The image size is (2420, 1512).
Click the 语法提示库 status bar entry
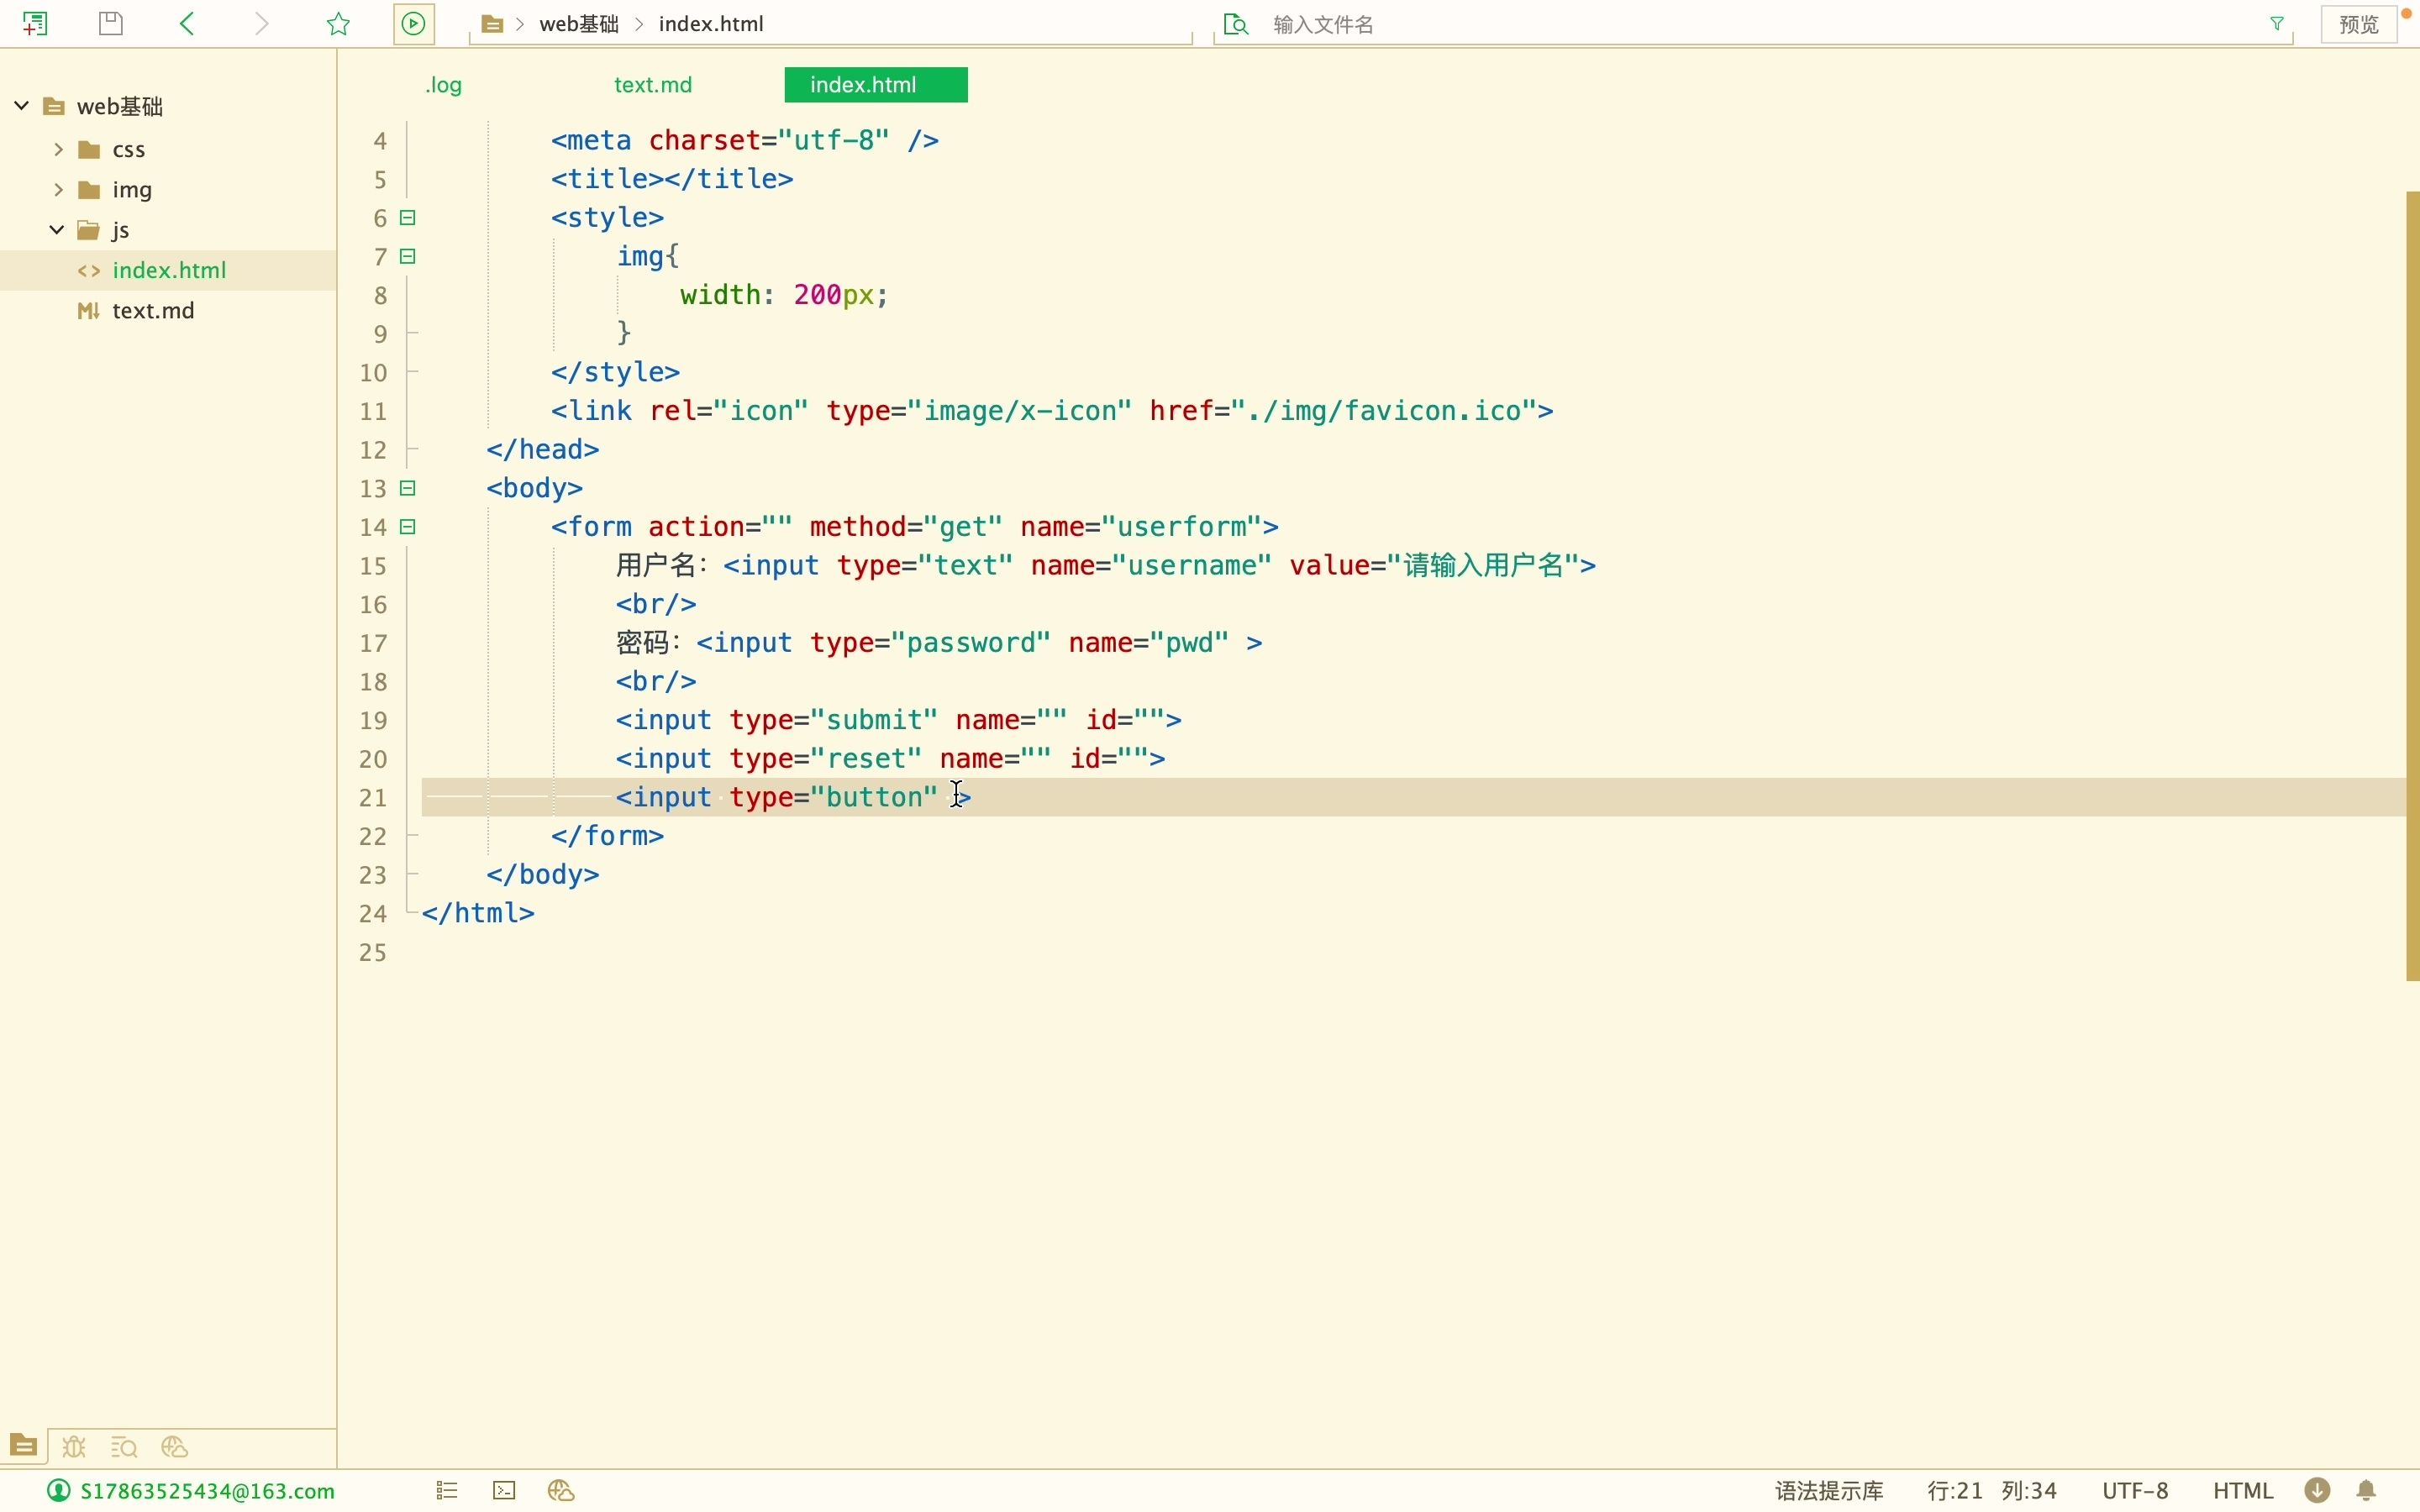pyautogui.click(x=1829, y=1491)
